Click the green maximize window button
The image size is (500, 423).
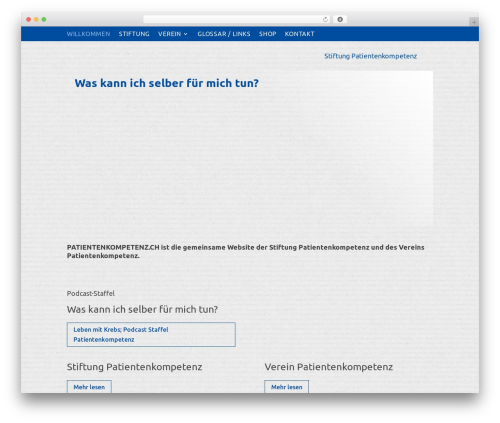tap(44, 19)
